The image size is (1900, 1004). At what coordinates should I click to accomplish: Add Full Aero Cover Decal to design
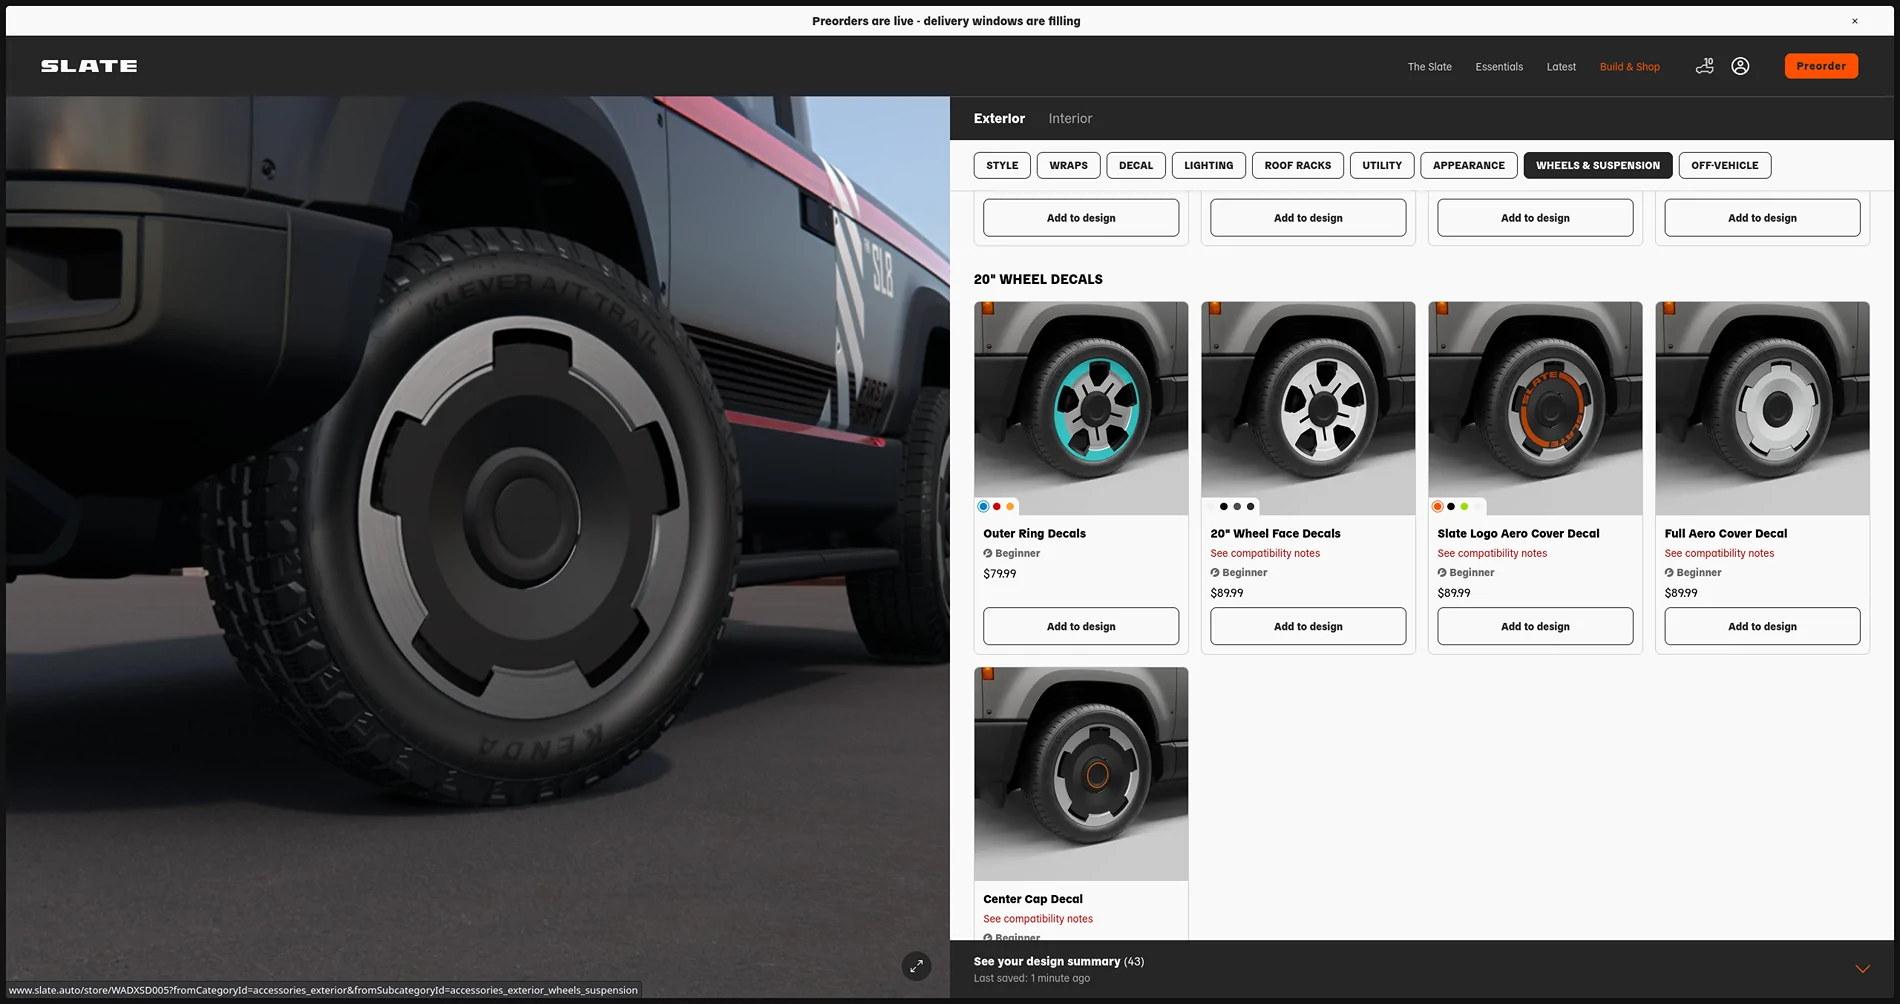[x=1762, y=626]
